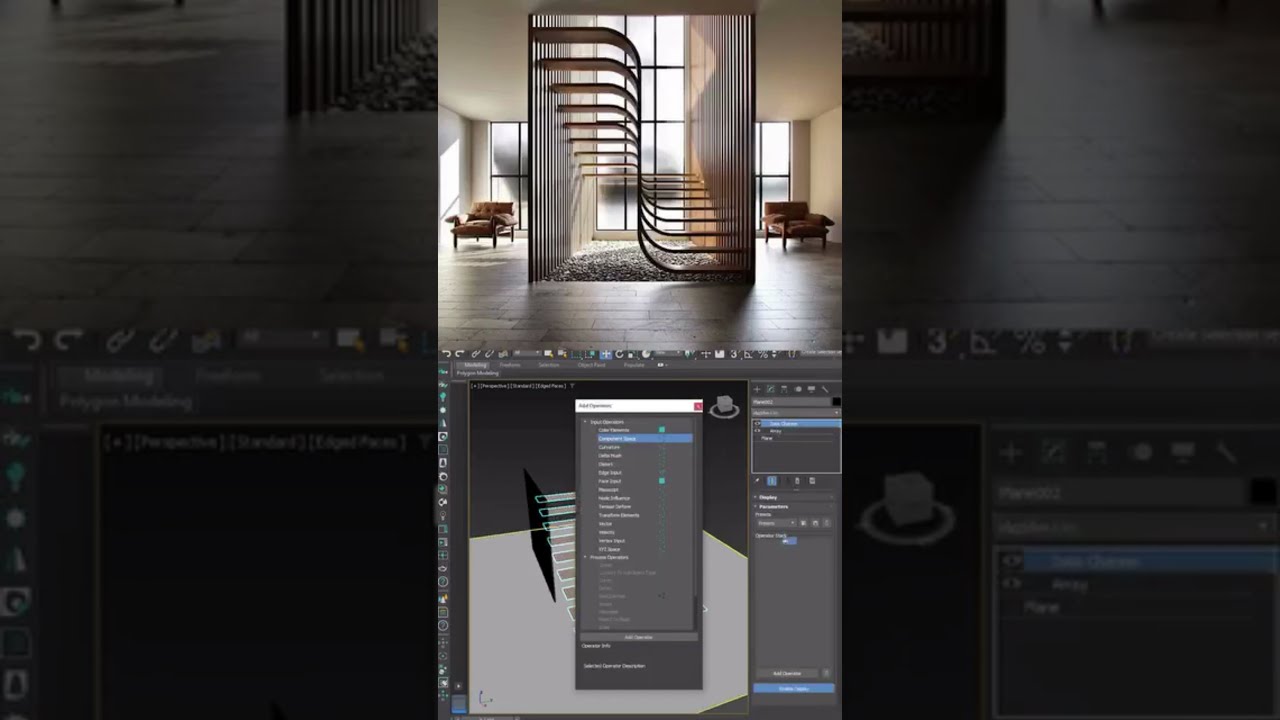The image size is (1280, 720).
Task: Click the Undo arrow in main toolbar
Action: [x=446, y=354]
